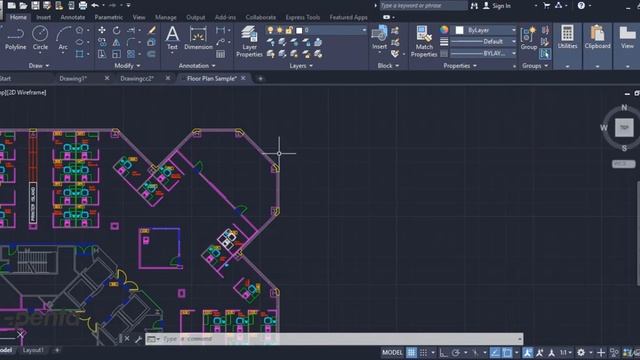Click the Plot (print) icon

[x=83, y=5]
